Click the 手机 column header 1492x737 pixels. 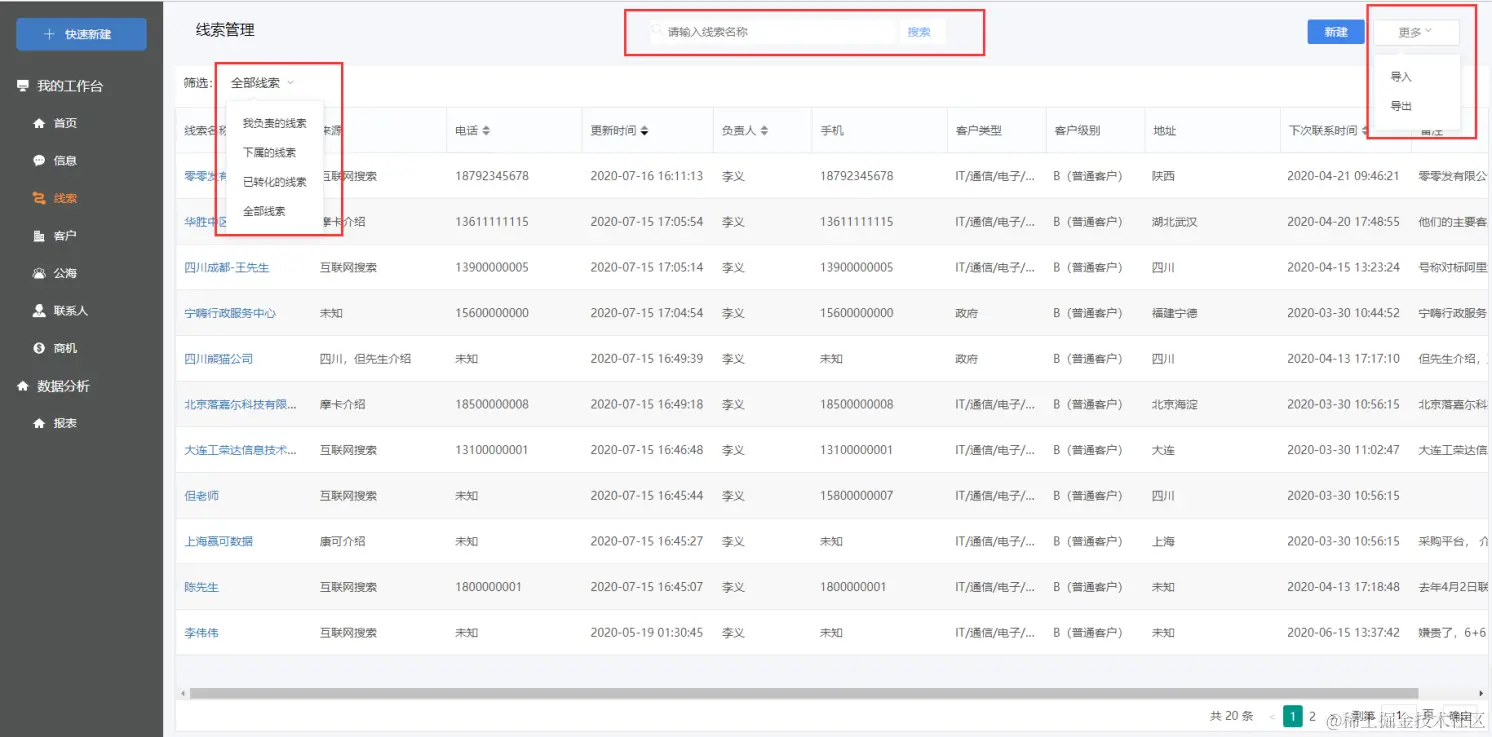click(x=832, y=131)
